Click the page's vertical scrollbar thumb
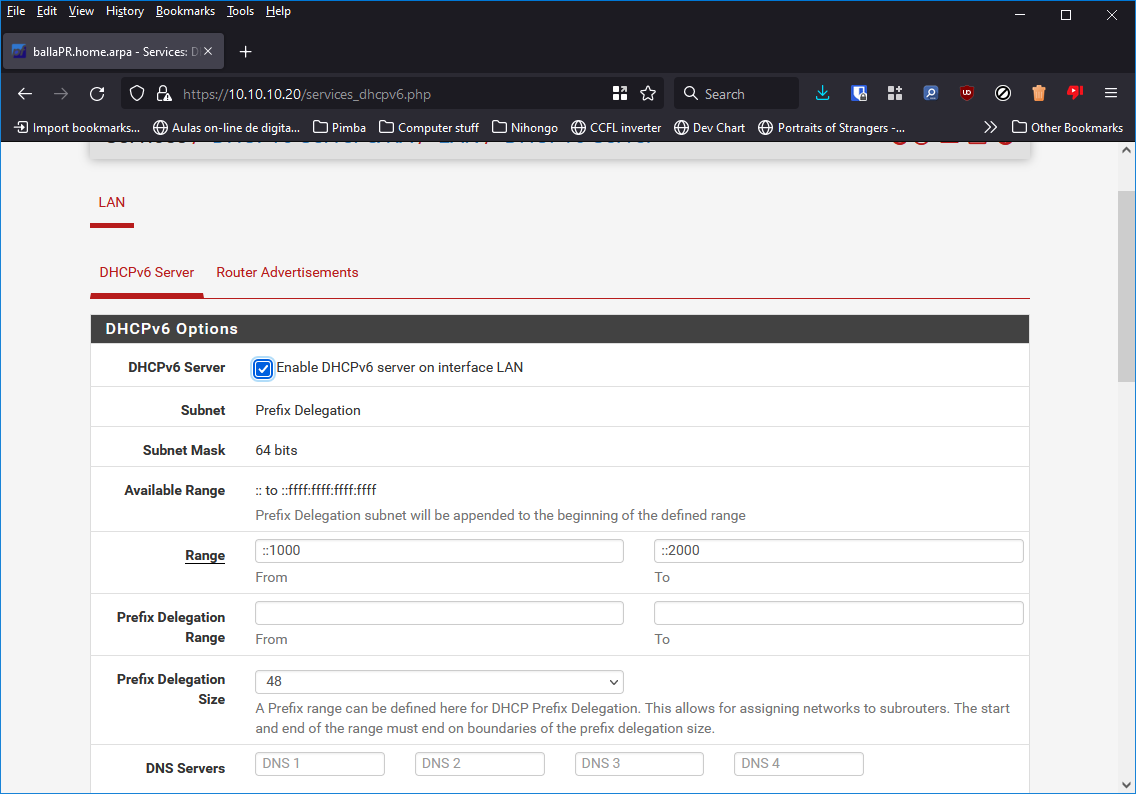The width and height of the screenshot is (1136, 794). tap(1126, 285)
